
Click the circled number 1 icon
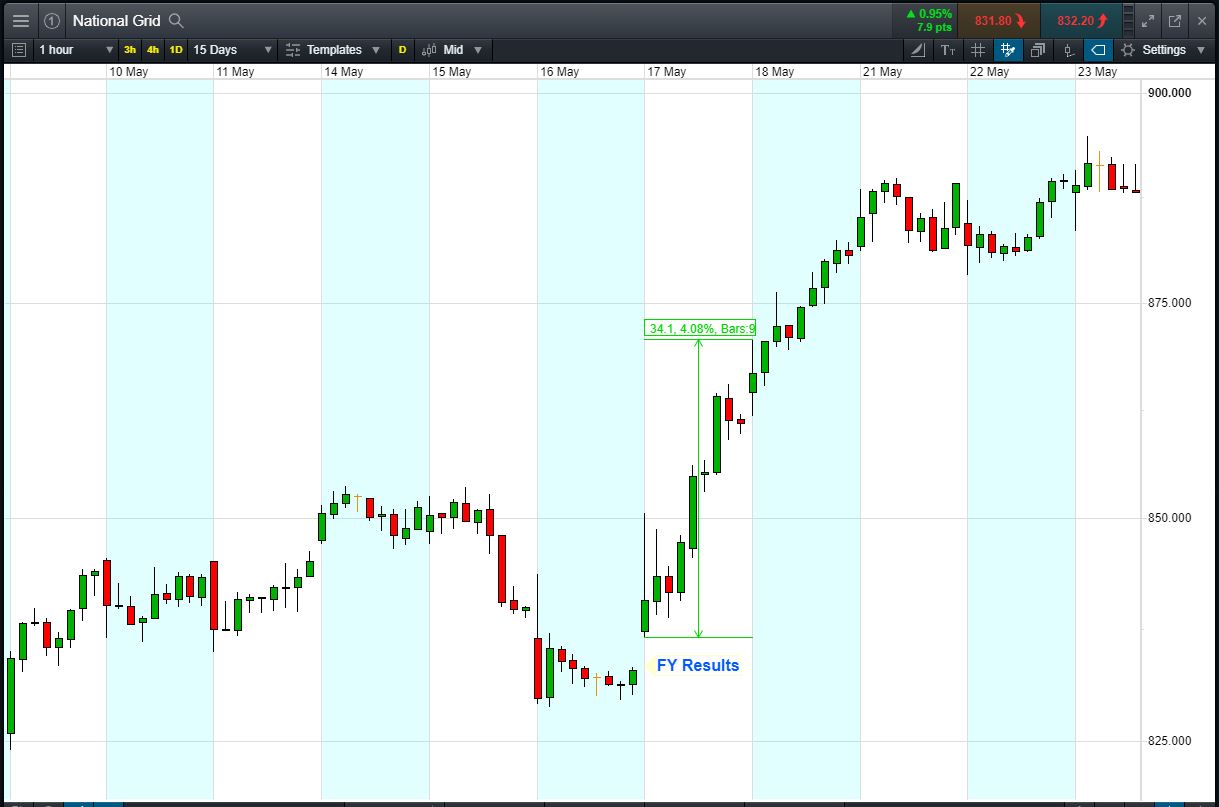pyautogui.click(x=52, y=20)
